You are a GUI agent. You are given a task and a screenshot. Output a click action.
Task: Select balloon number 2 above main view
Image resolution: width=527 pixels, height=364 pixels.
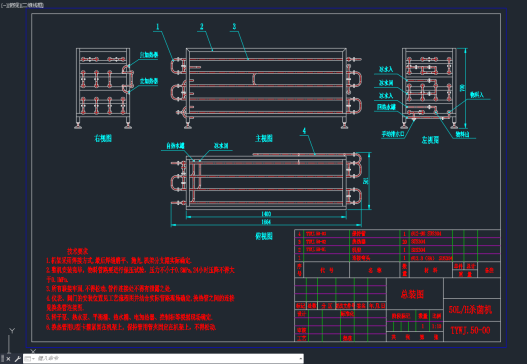click(x=202, y=27)
